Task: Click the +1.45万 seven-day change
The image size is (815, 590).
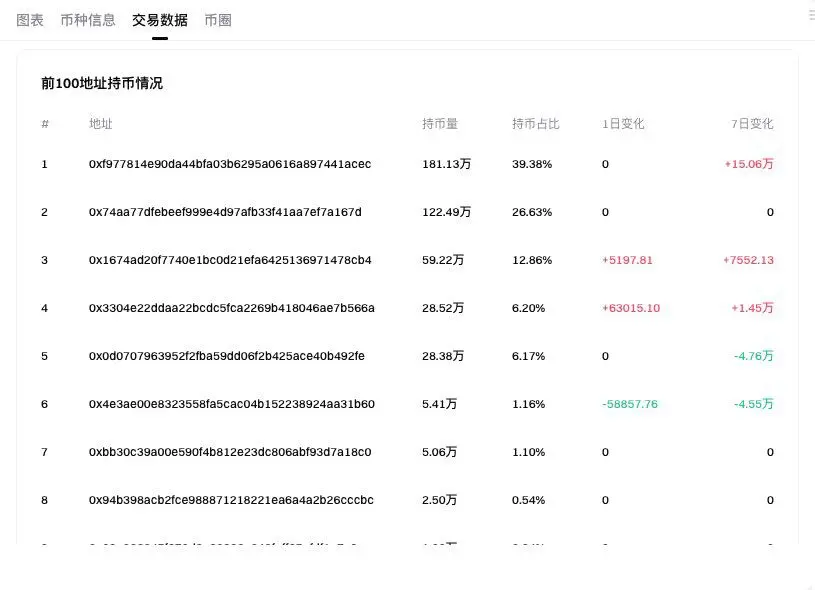Action: [x=753, y=308]
